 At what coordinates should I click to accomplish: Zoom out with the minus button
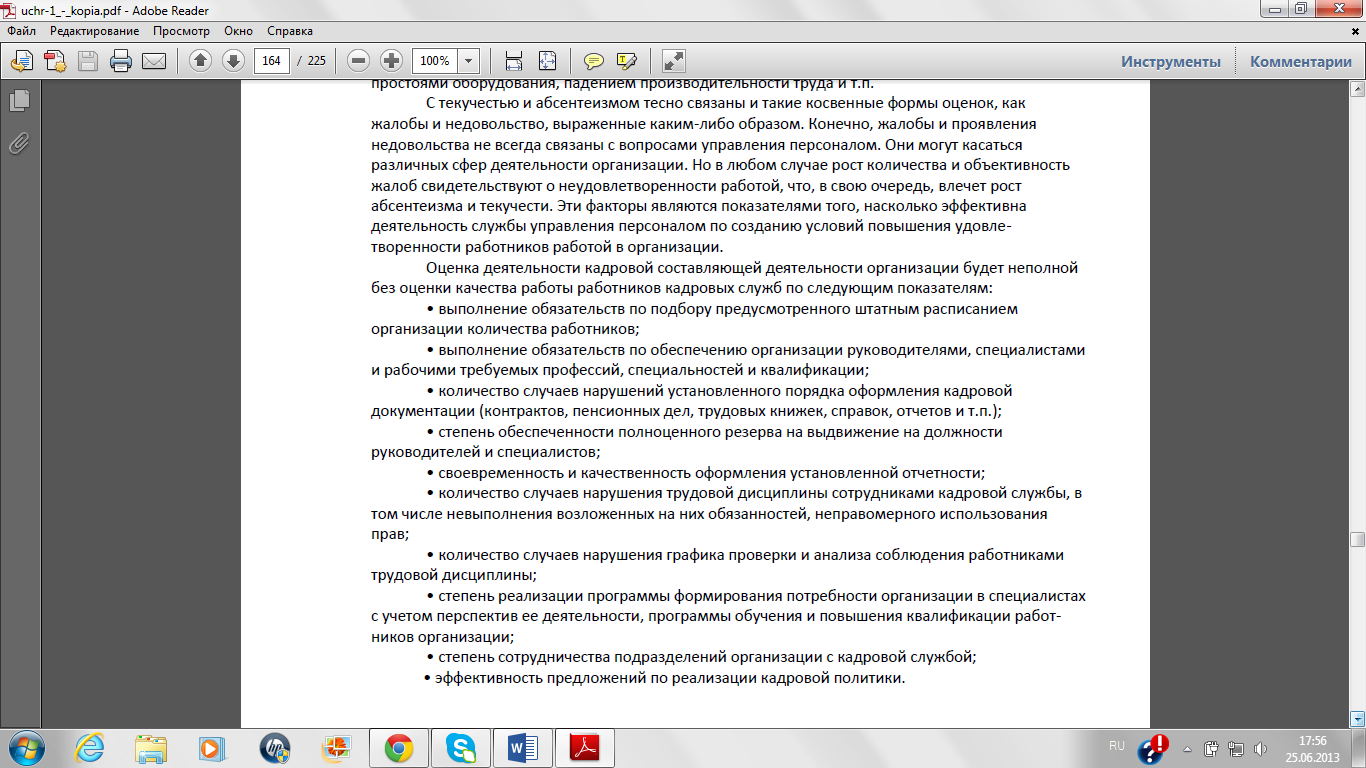tap(358, 61)
